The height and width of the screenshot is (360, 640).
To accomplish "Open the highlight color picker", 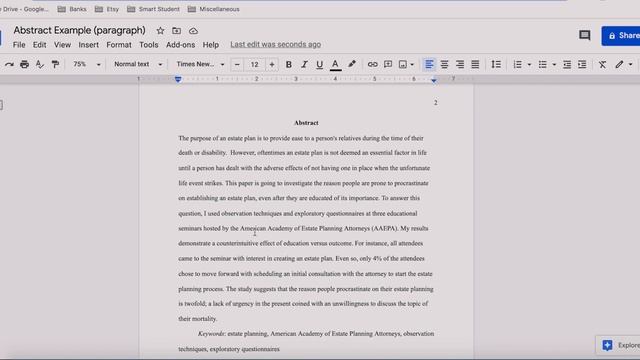I will coord(351,64).
